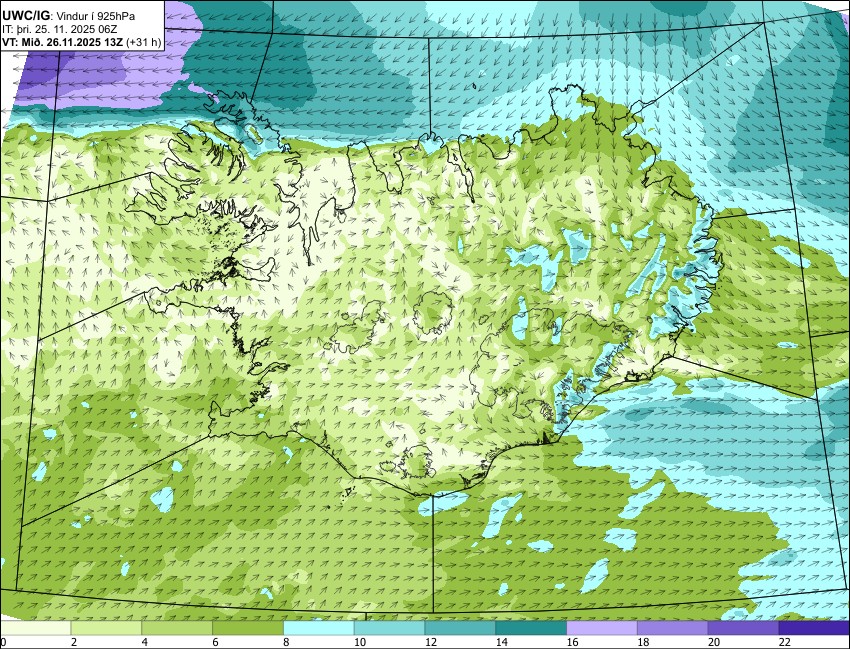Click the legend scale label '20'
This screenshot has width=850, height=649.
click(714, 642)
